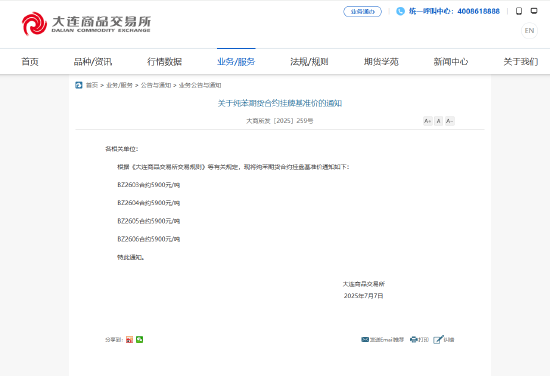Click the 各相关单位 salutation text
Screen dimensions: 550x376
122,149
